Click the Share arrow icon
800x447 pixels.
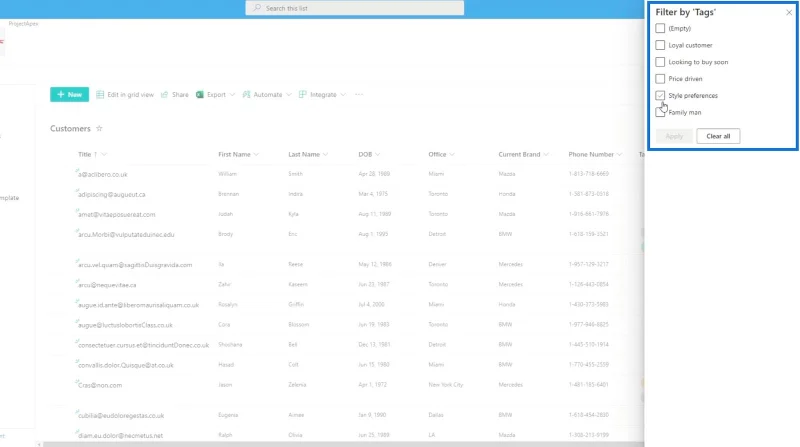164,94
